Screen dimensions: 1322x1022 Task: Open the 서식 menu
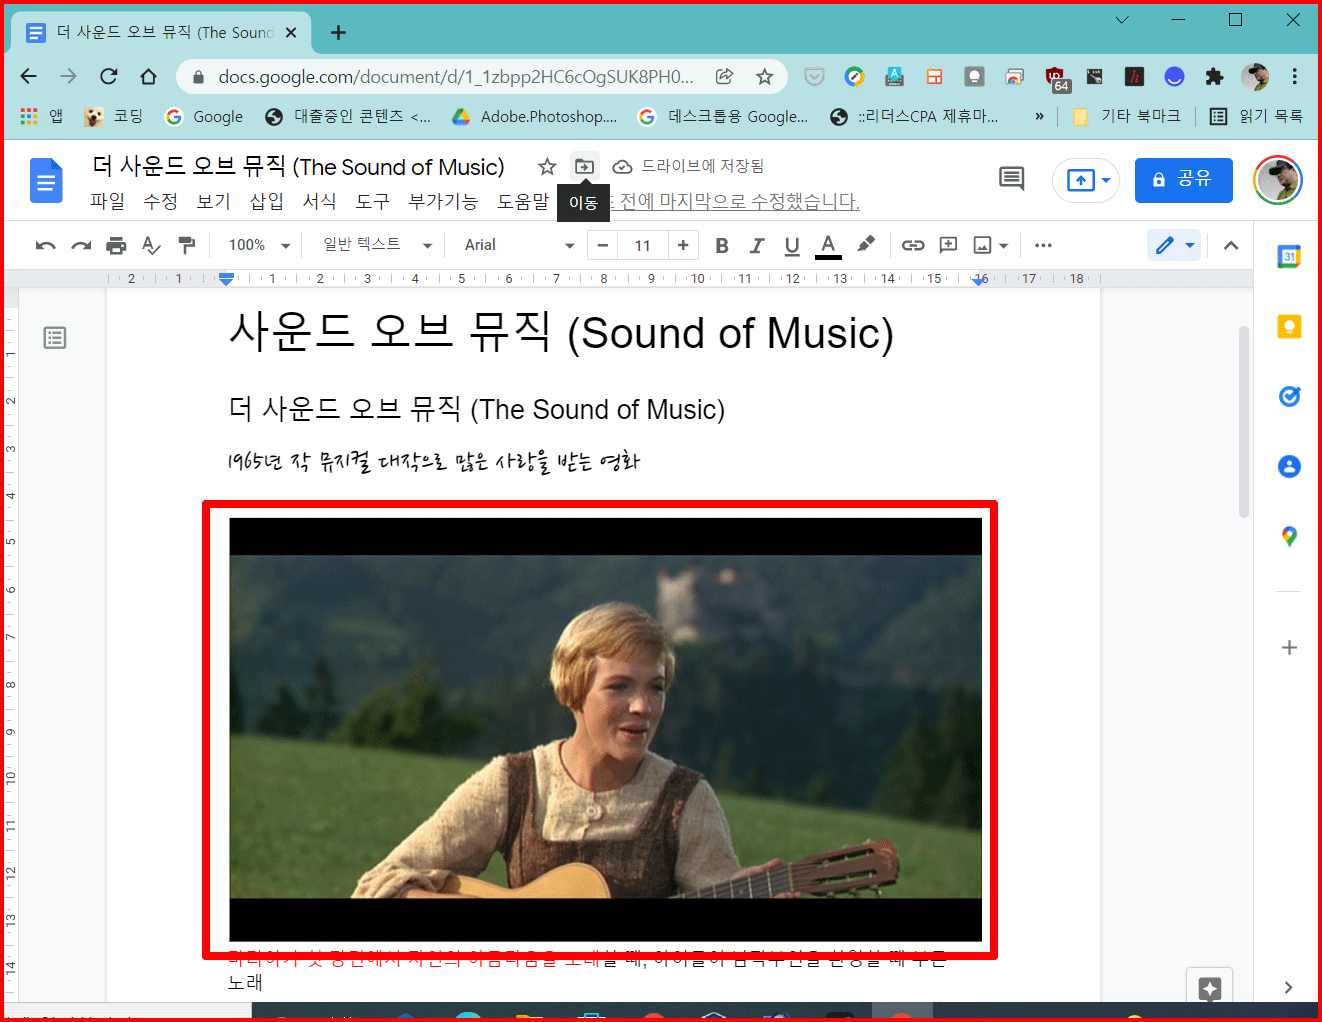320,201
